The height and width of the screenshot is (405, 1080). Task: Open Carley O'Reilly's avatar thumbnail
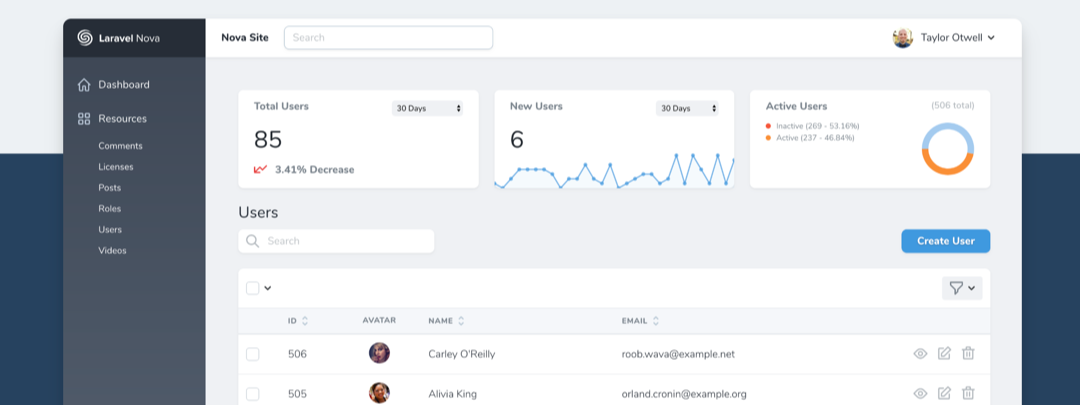click(379, 353)
